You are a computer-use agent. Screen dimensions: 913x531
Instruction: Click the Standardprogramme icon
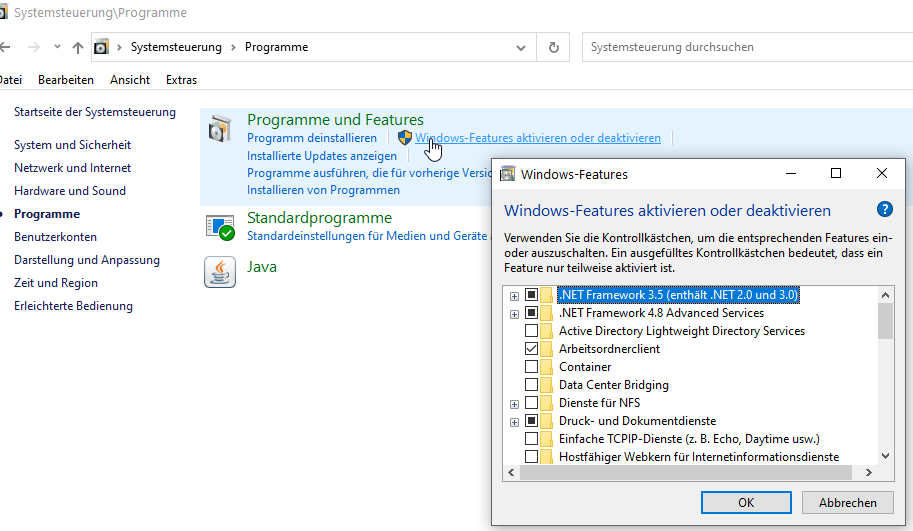pyautogui.click(x=220, y=226)
